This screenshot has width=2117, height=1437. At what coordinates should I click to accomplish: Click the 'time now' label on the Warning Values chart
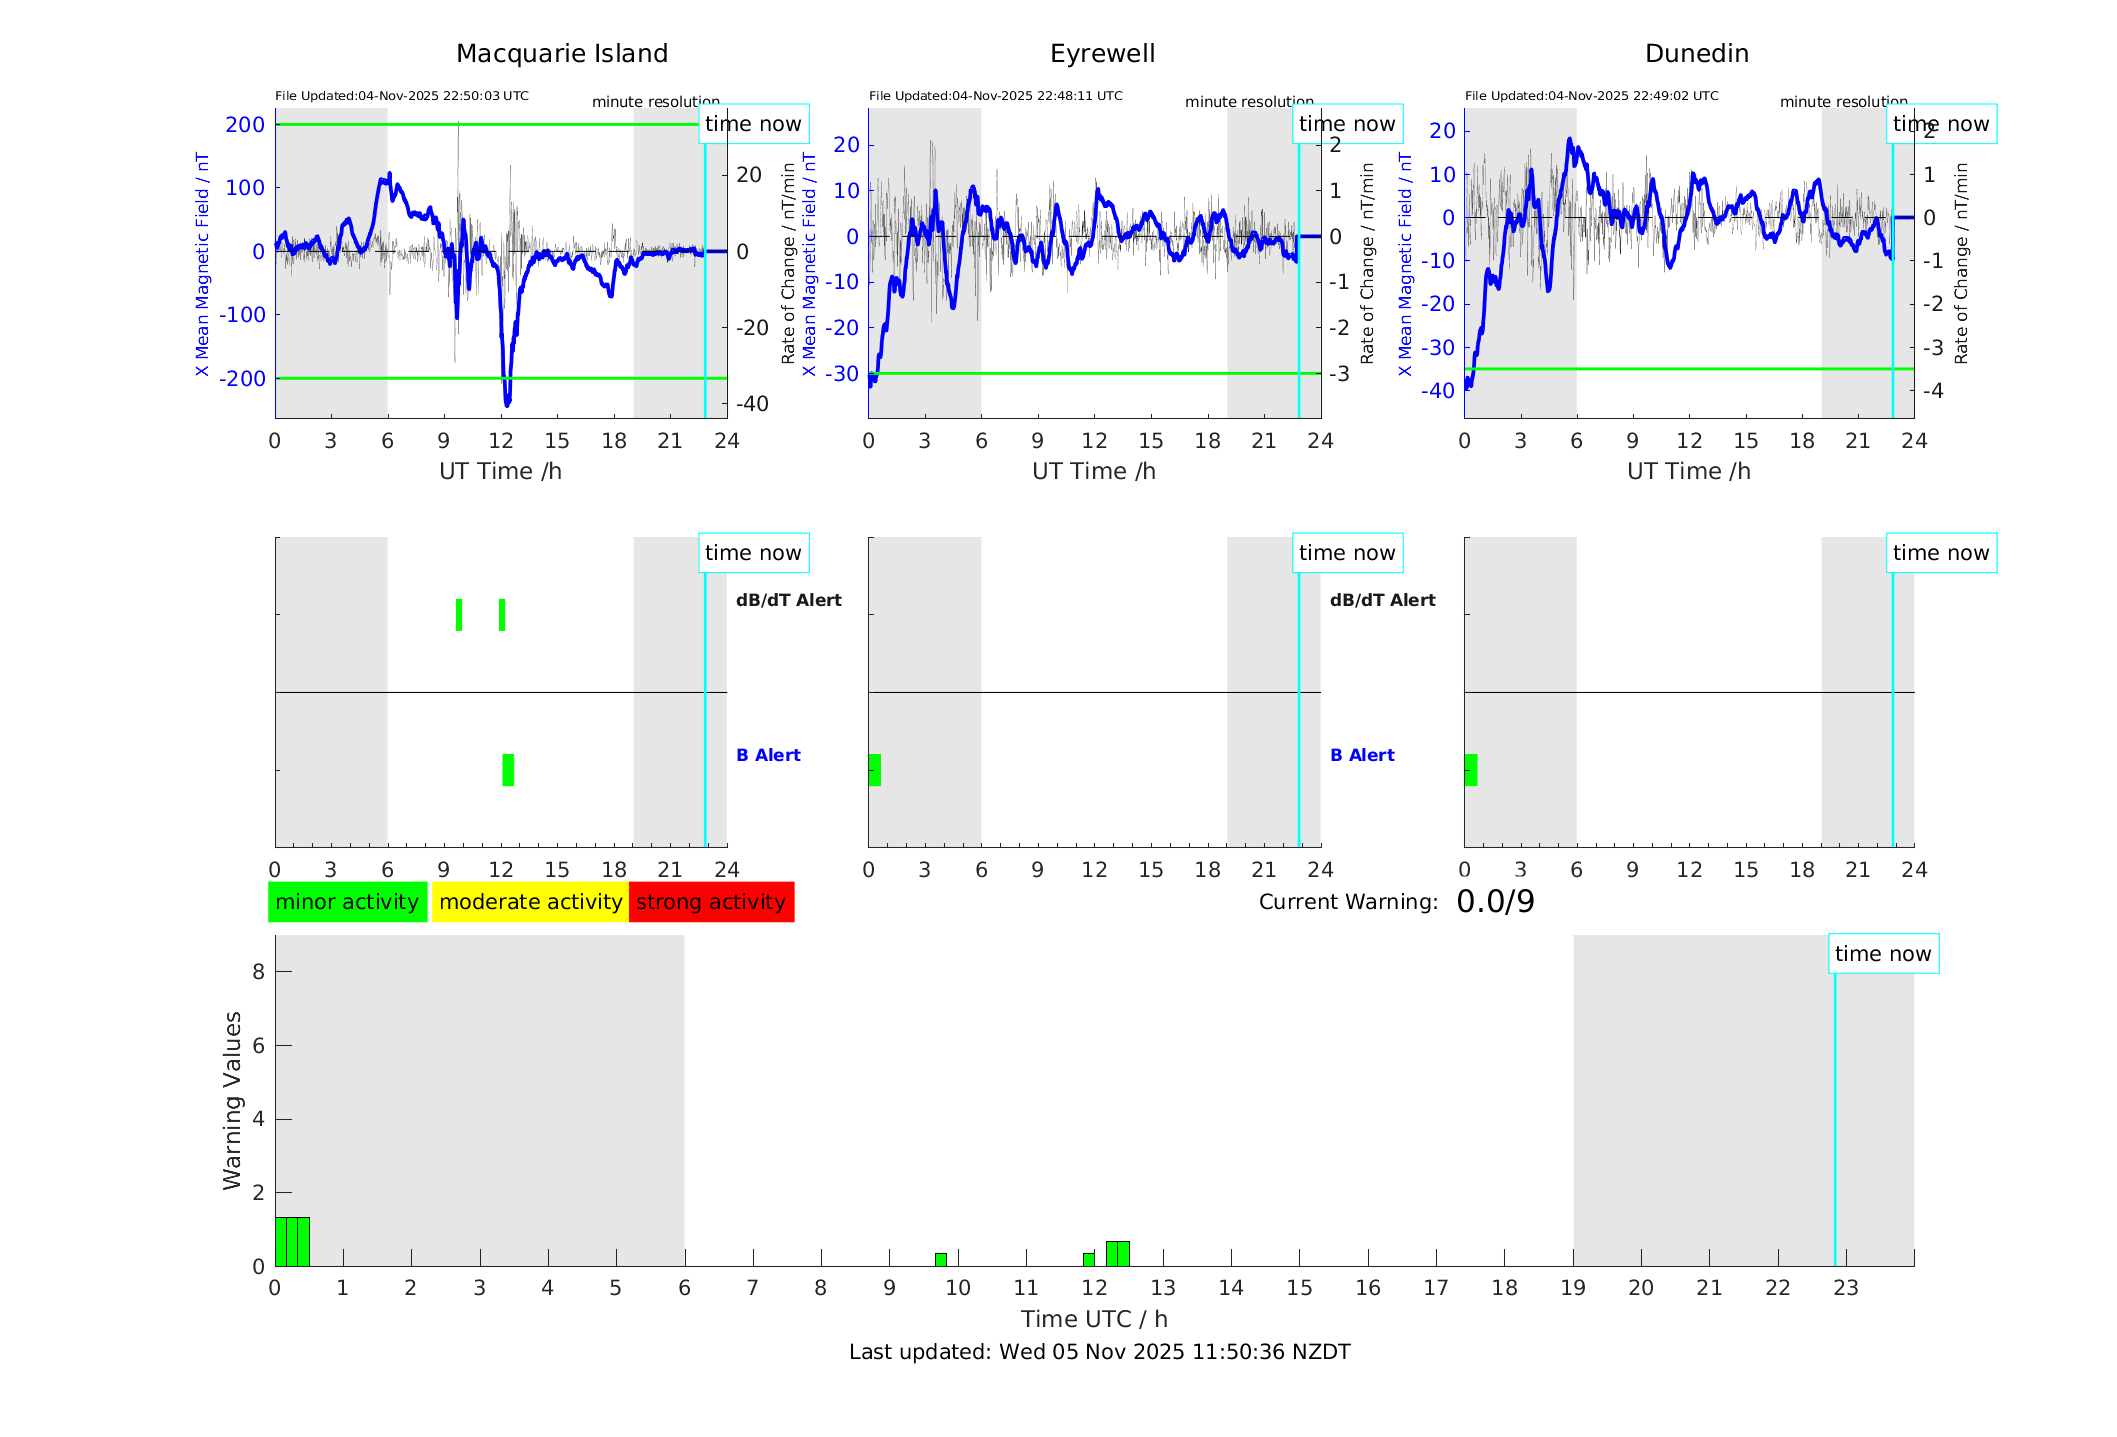pos(1883,954)
